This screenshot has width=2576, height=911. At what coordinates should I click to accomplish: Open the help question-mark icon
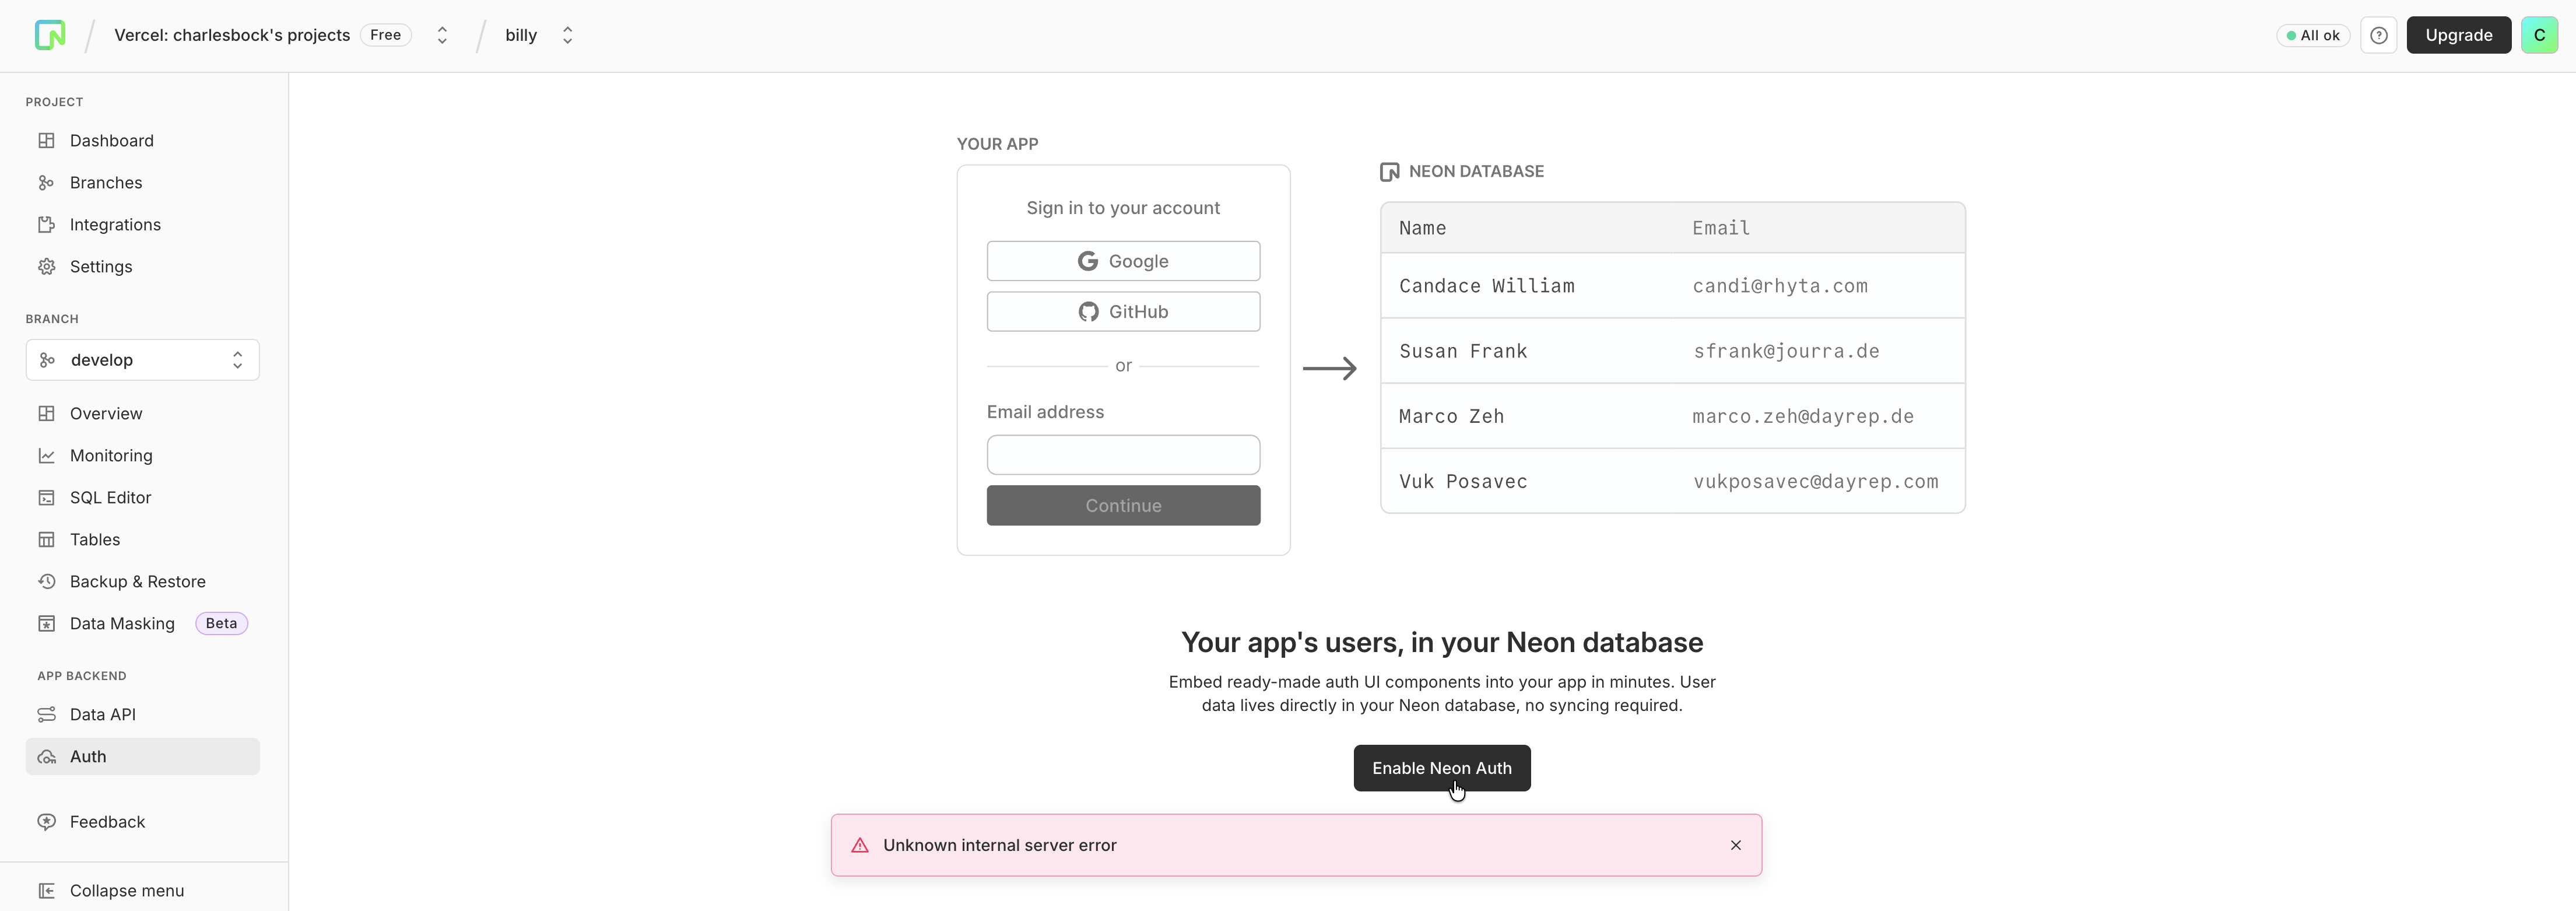click(2378, 35)
